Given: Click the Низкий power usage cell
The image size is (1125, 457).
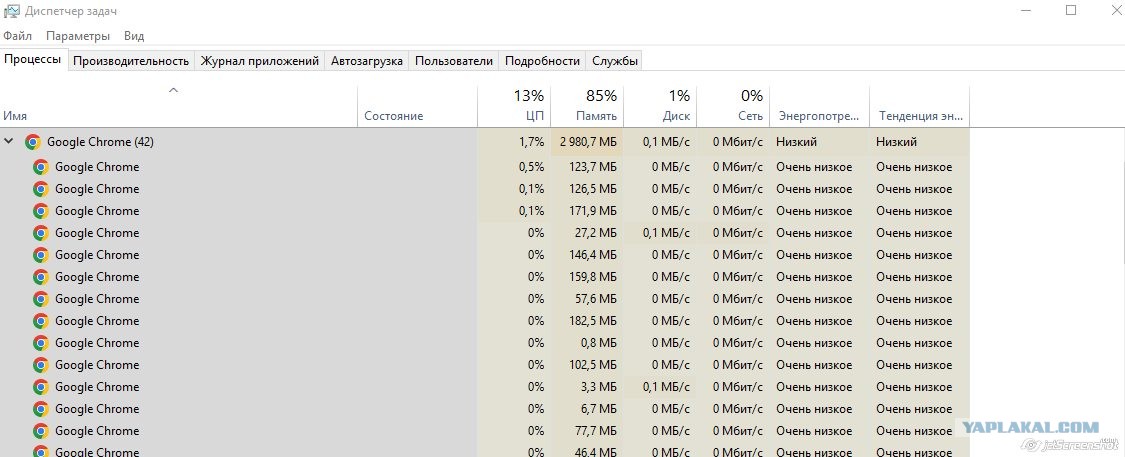Looking at the screenshot, I should pyautogui.click(x=819, y=142).
